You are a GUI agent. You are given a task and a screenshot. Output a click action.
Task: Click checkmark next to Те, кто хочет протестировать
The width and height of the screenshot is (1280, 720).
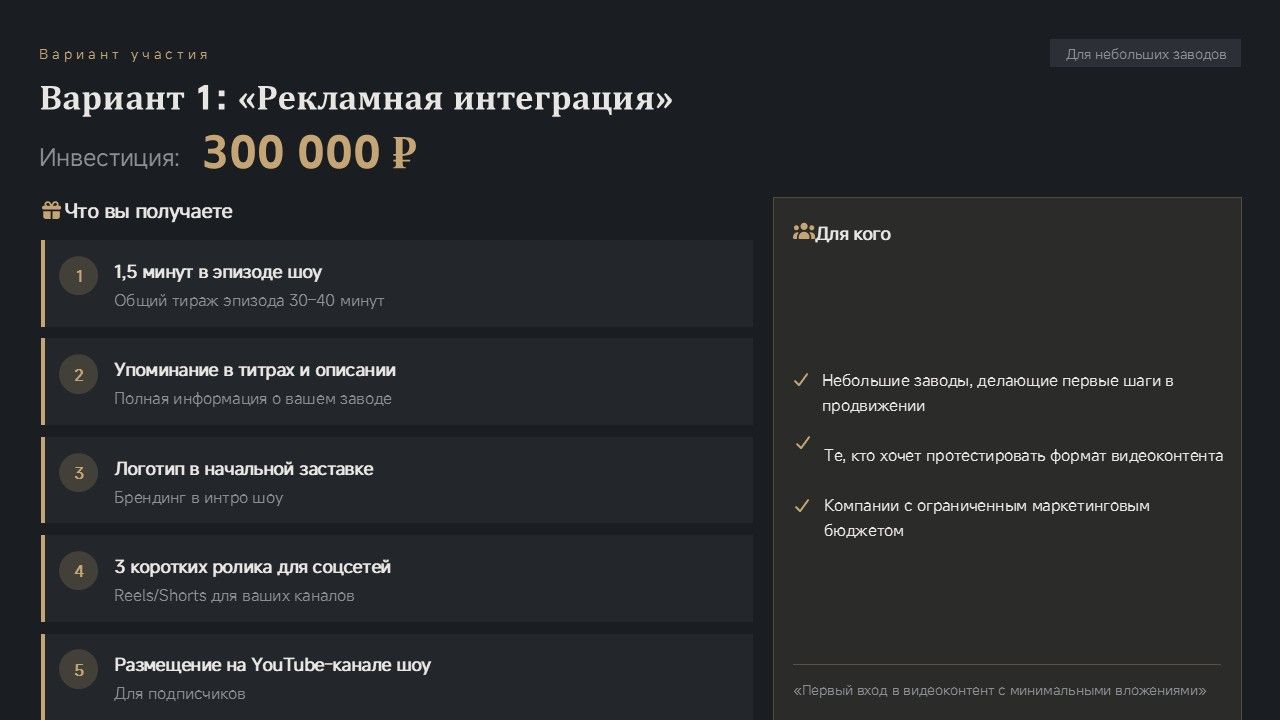pyautogui.click(x=802, y=443)
